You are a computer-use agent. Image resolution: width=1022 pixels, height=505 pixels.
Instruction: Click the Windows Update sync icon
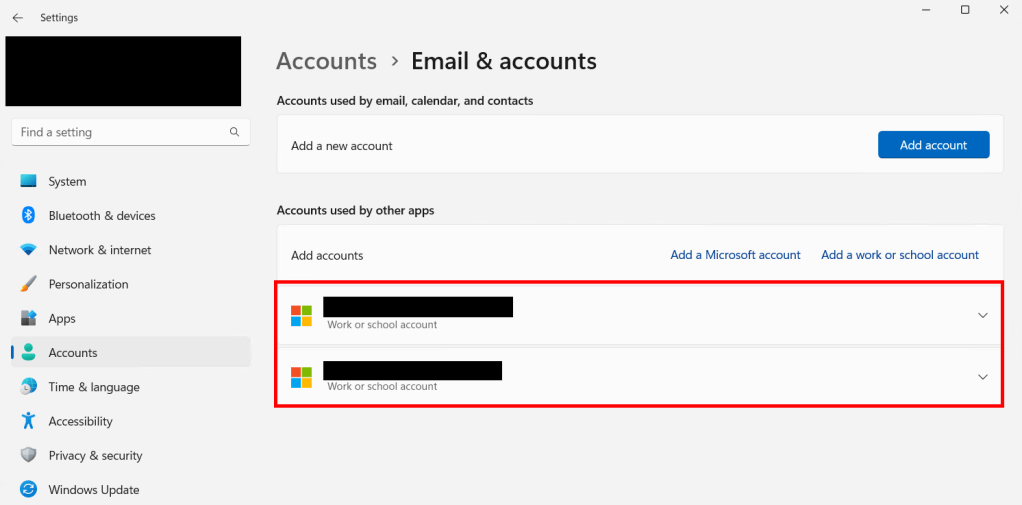click(x=28, y=490)
